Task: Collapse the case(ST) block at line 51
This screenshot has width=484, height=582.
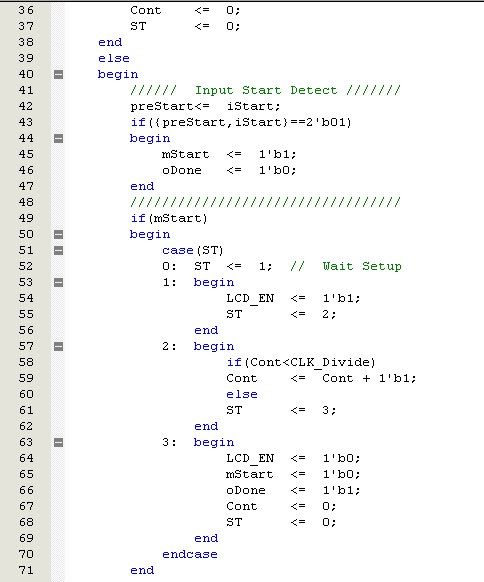Action: [58, 251]
